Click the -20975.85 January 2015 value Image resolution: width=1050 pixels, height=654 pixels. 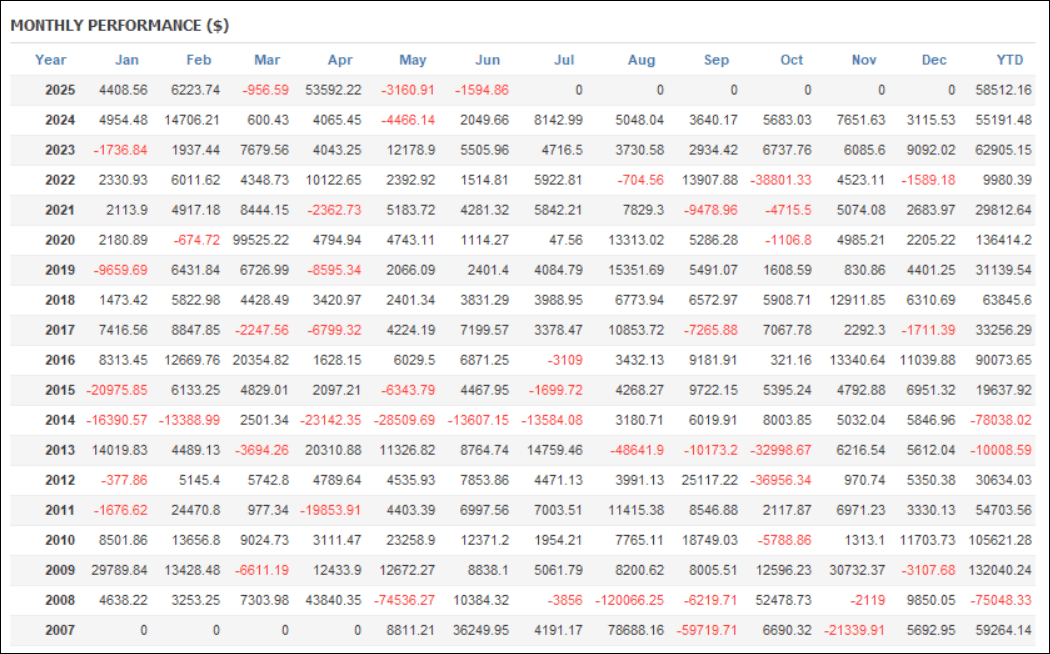click(117, 390)
